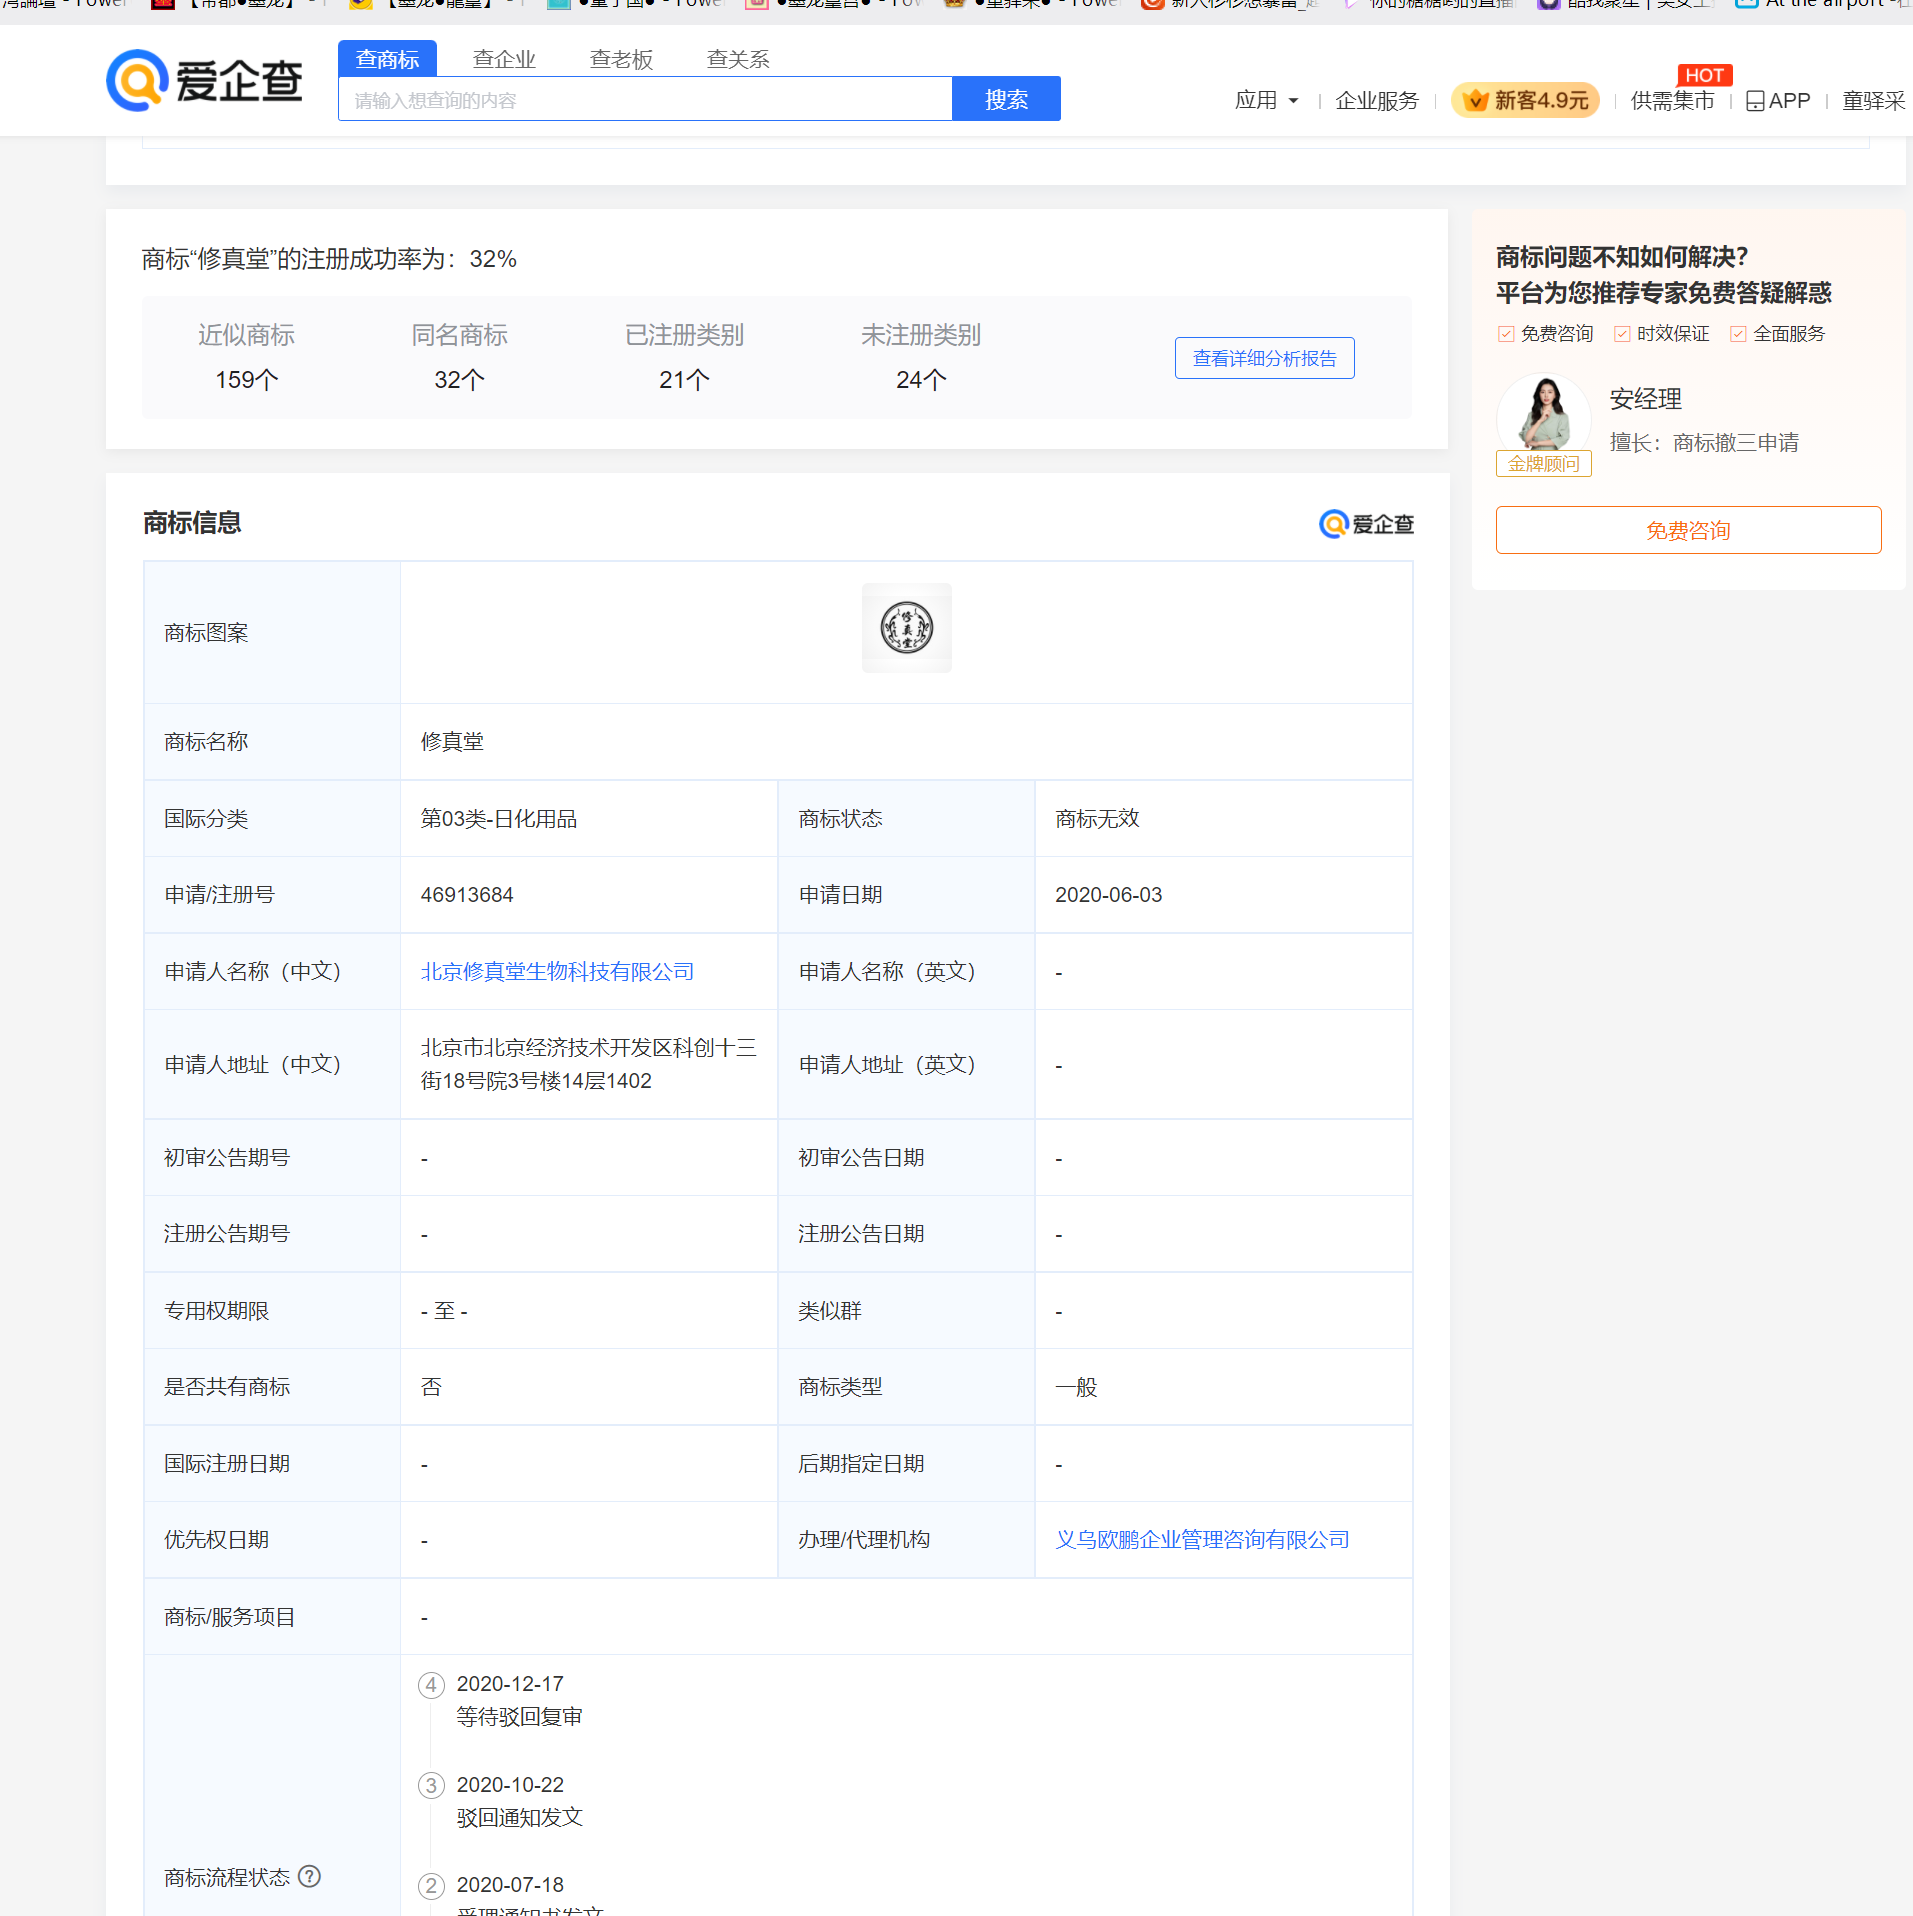The width and height of the screenshot is (1913, 1916).
Task: Expand the 应用 dropdown menu
Action: [x=1266, y=101]
